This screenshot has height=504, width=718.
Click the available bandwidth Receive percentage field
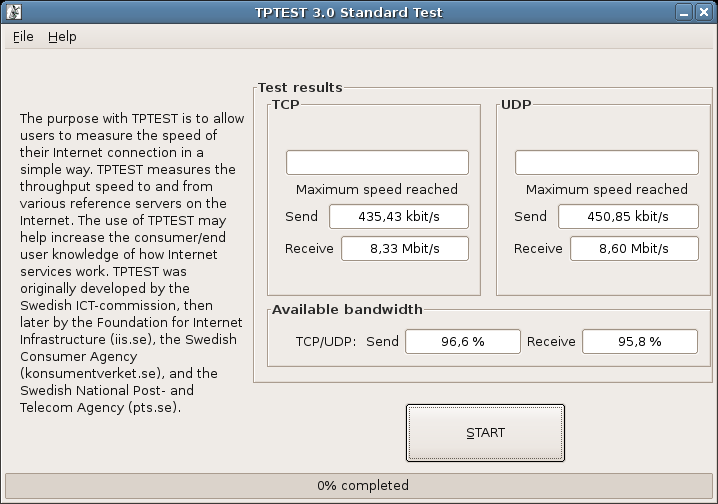[640, 341]
